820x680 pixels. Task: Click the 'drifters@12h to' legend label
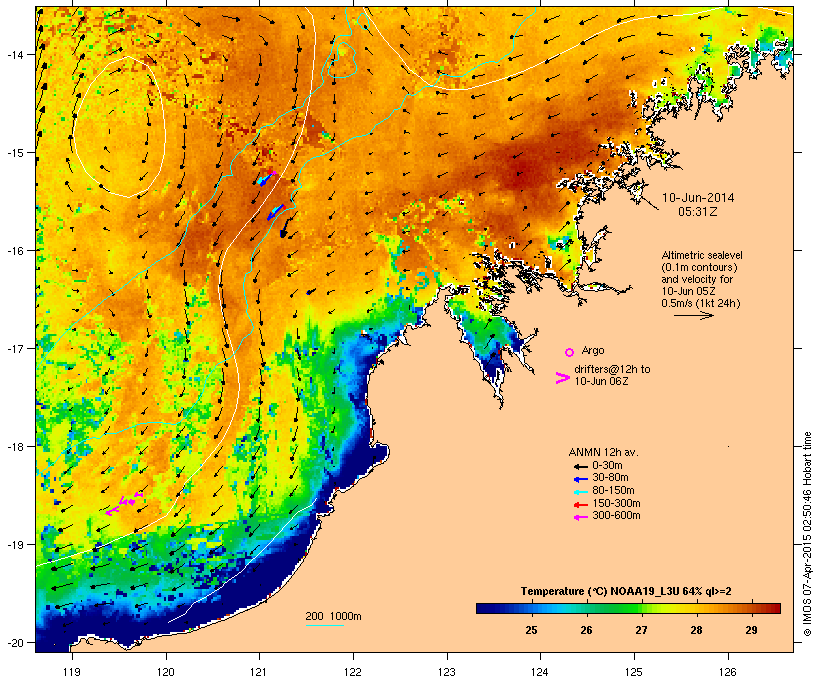(x=612, y=369)
